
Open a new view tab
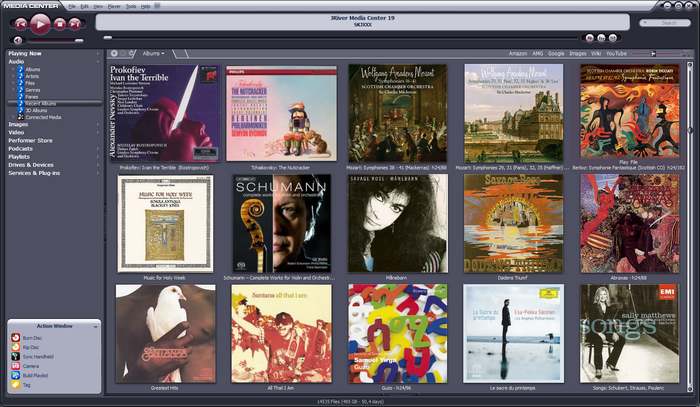[x=180, y=54]
